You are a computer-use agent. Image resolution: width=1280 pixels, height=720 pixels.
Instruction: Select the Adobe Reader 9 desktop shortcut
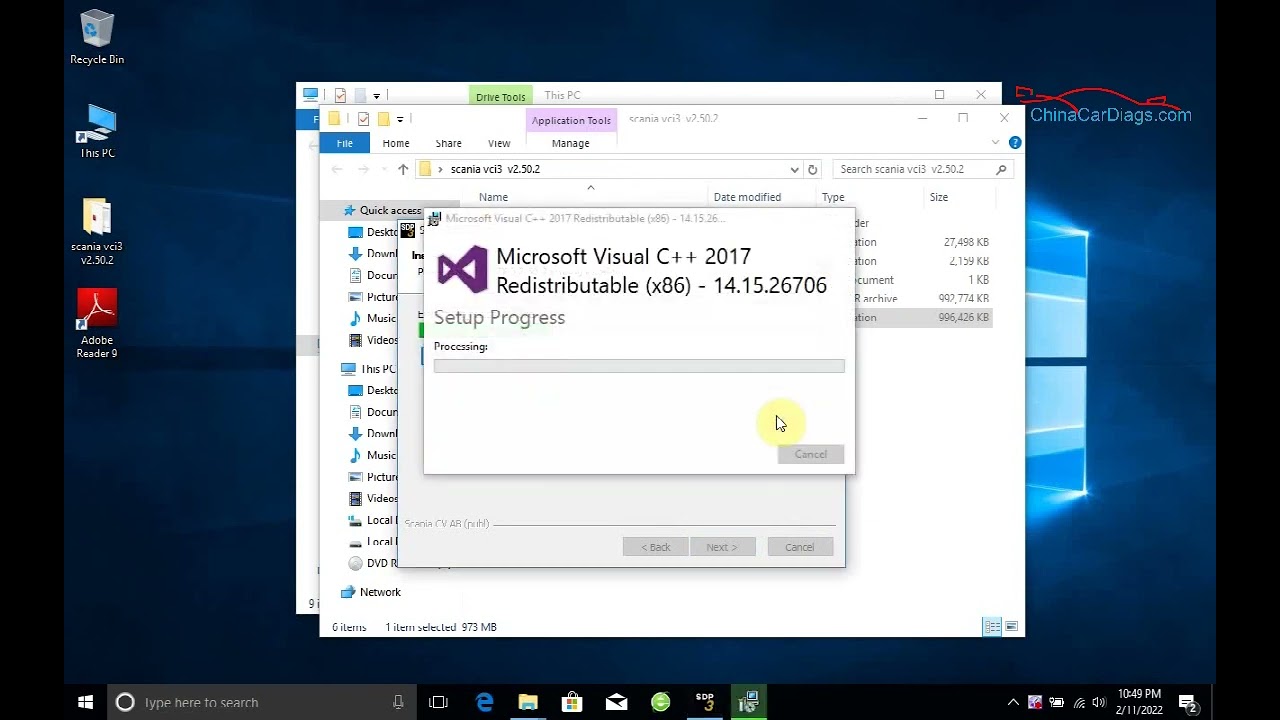pos(97,324)
